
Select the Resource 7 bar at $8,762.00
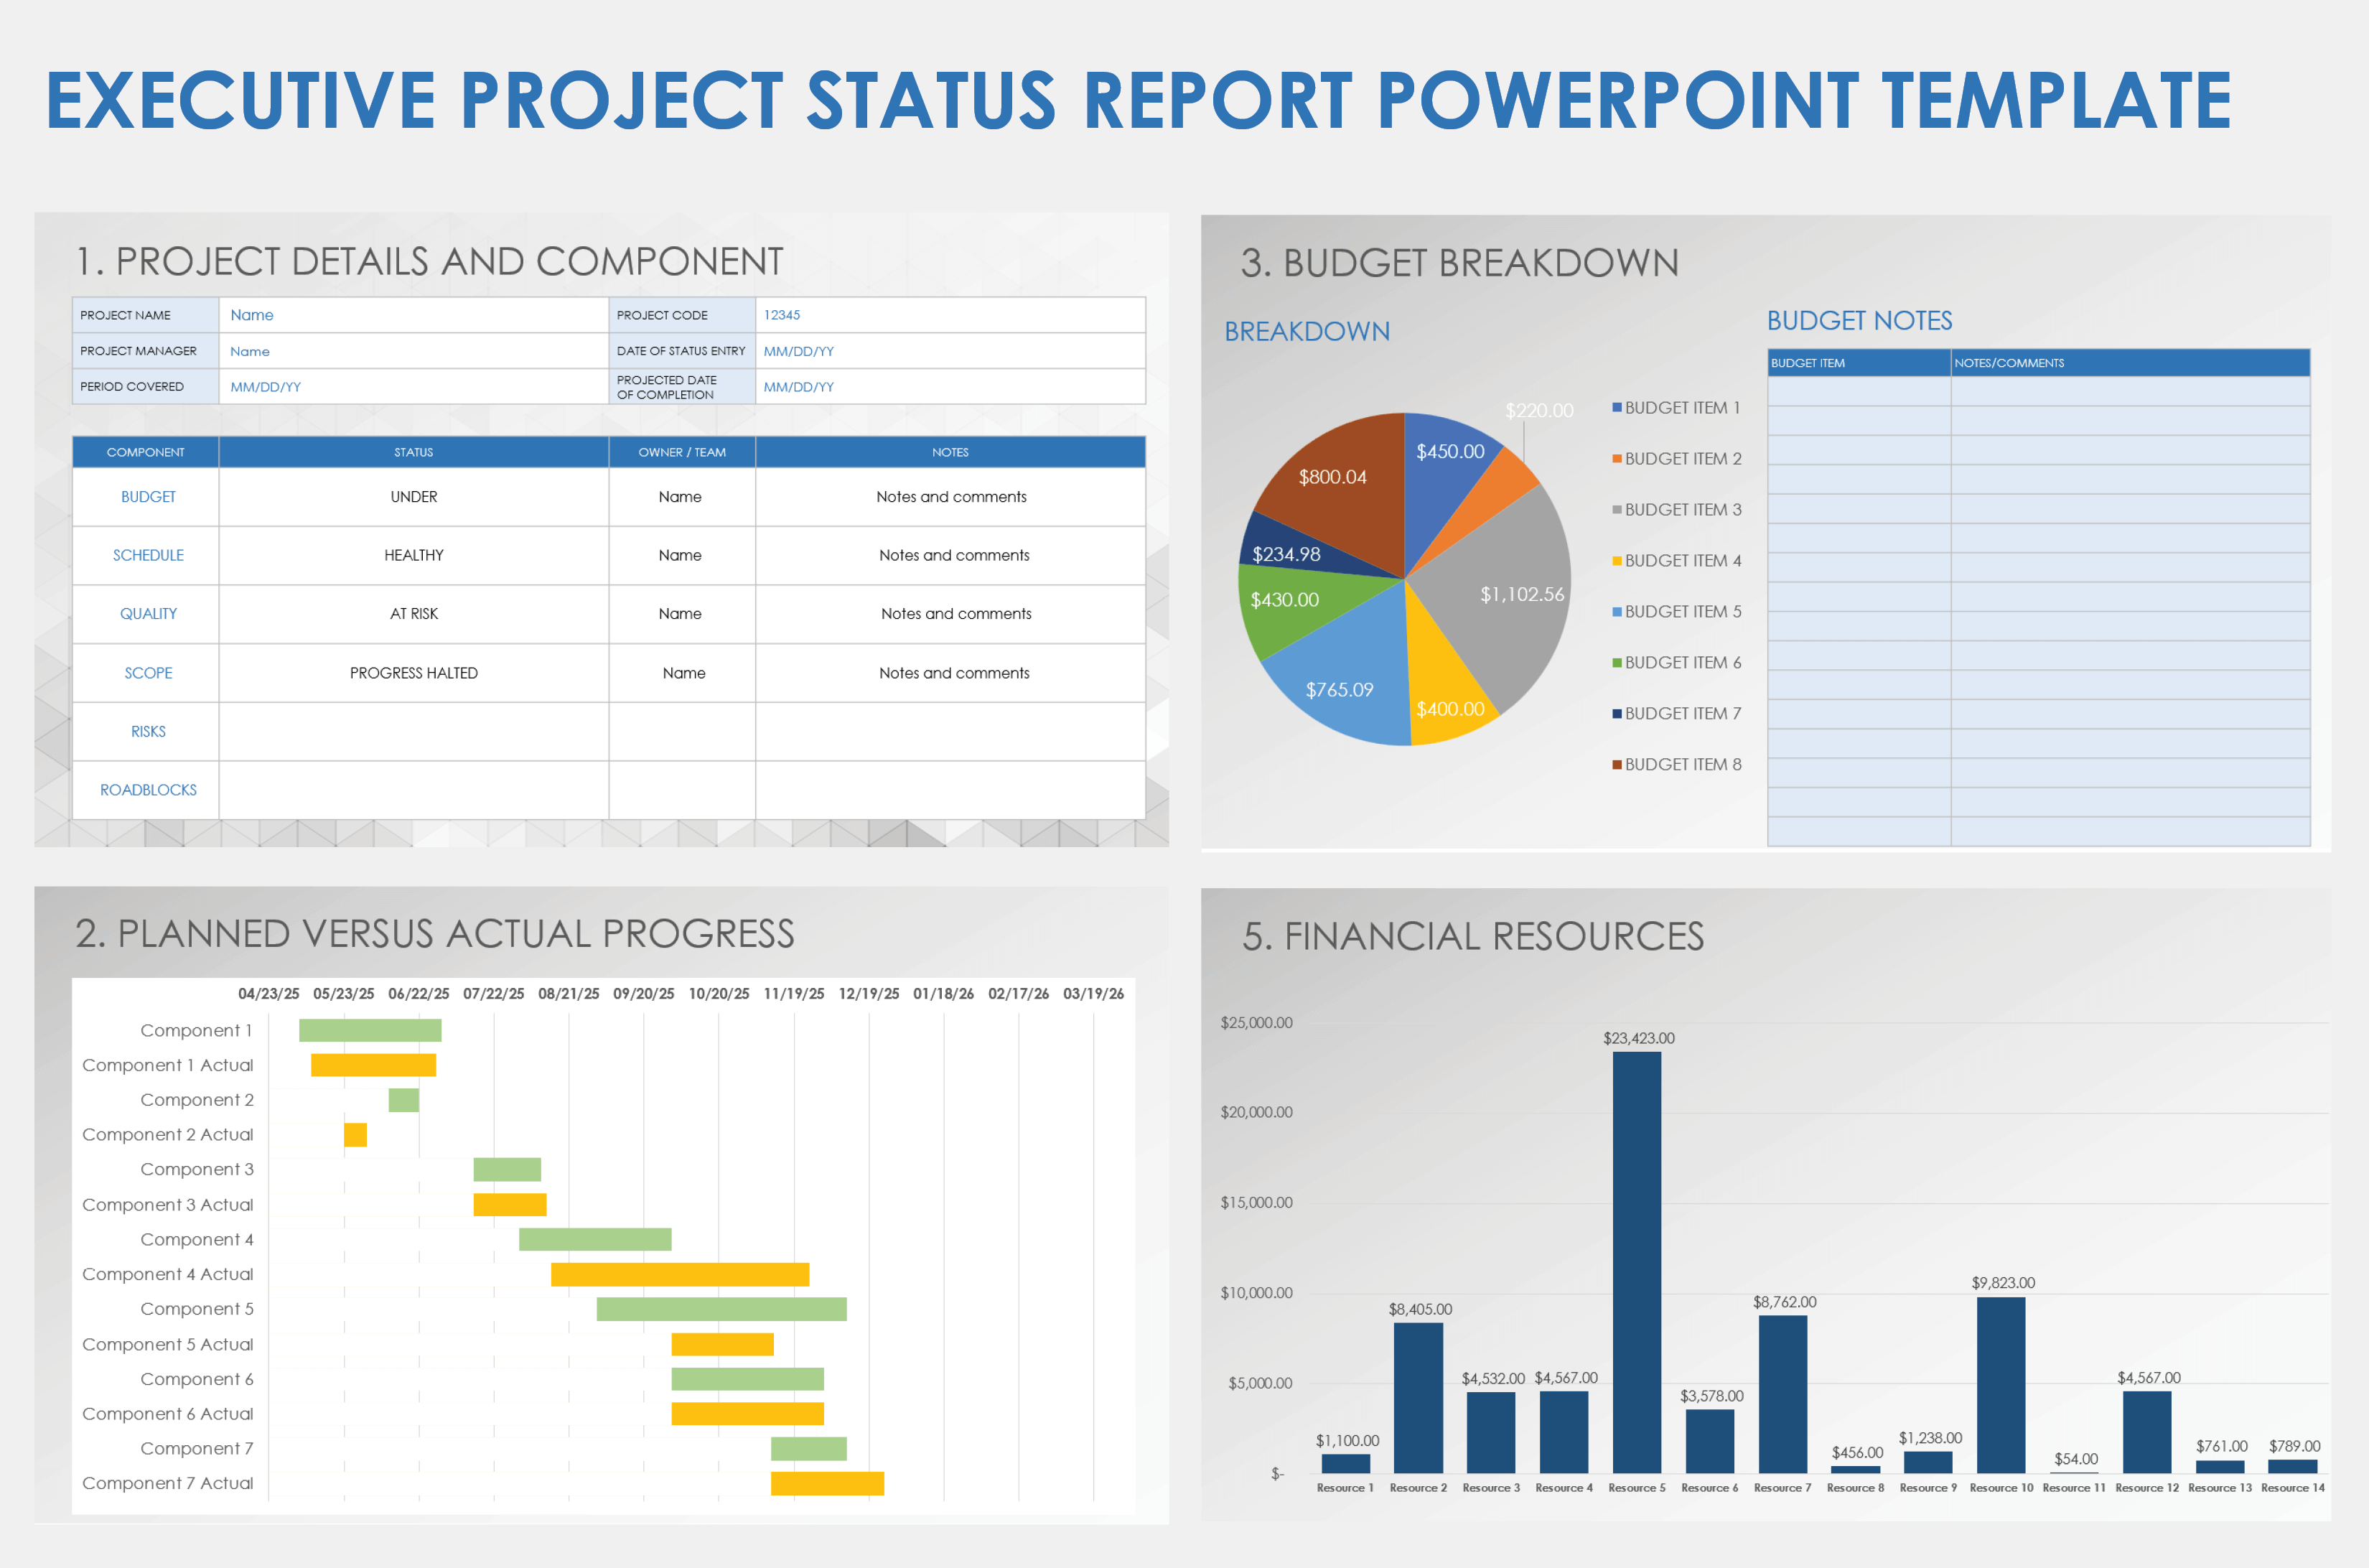coord(1783,1395)
